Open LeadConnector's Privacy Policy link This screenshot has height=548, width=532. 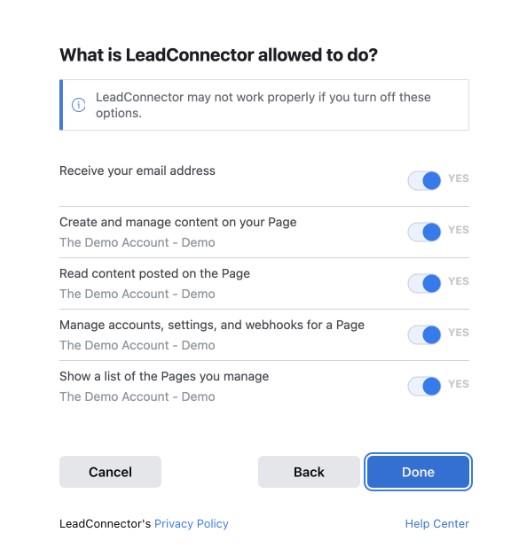(x=191, y=524)
